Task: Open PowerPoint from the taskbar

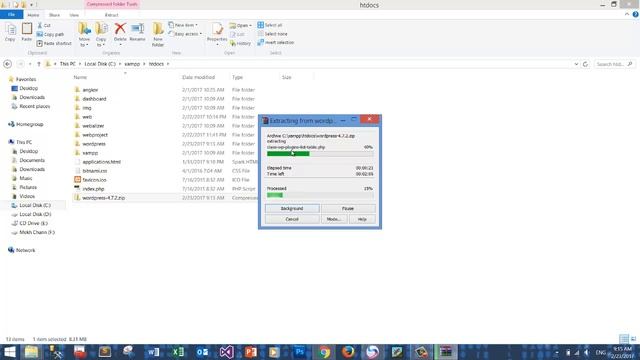Action: (x=251, y=352)
